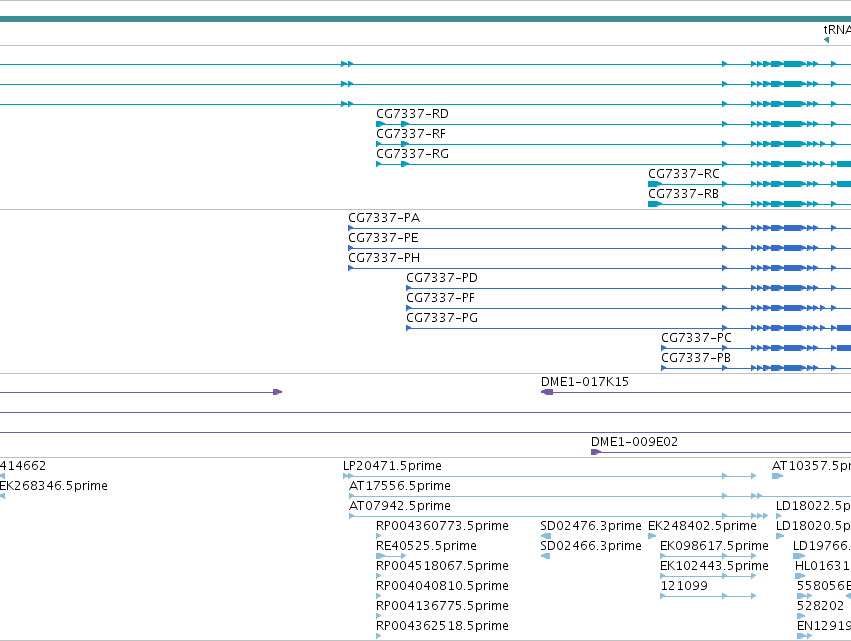
Task: Click the RP004040810.5prime EST label
Action: (x=442, y=587)
